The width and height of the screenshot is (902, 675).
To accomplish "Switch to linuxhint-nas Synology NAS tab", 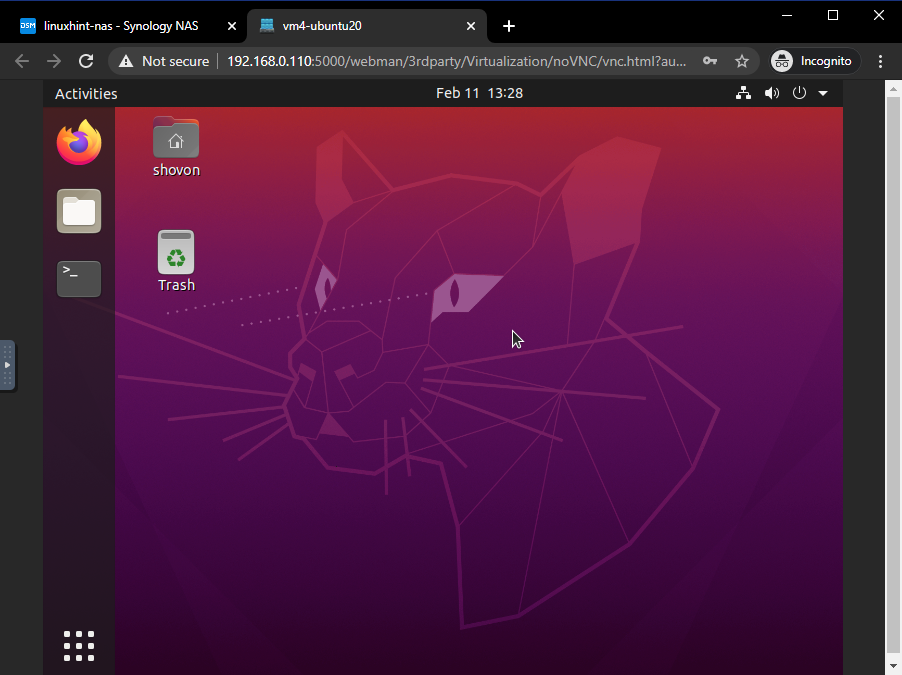I will pyautogui.click(x=120, y=26).
